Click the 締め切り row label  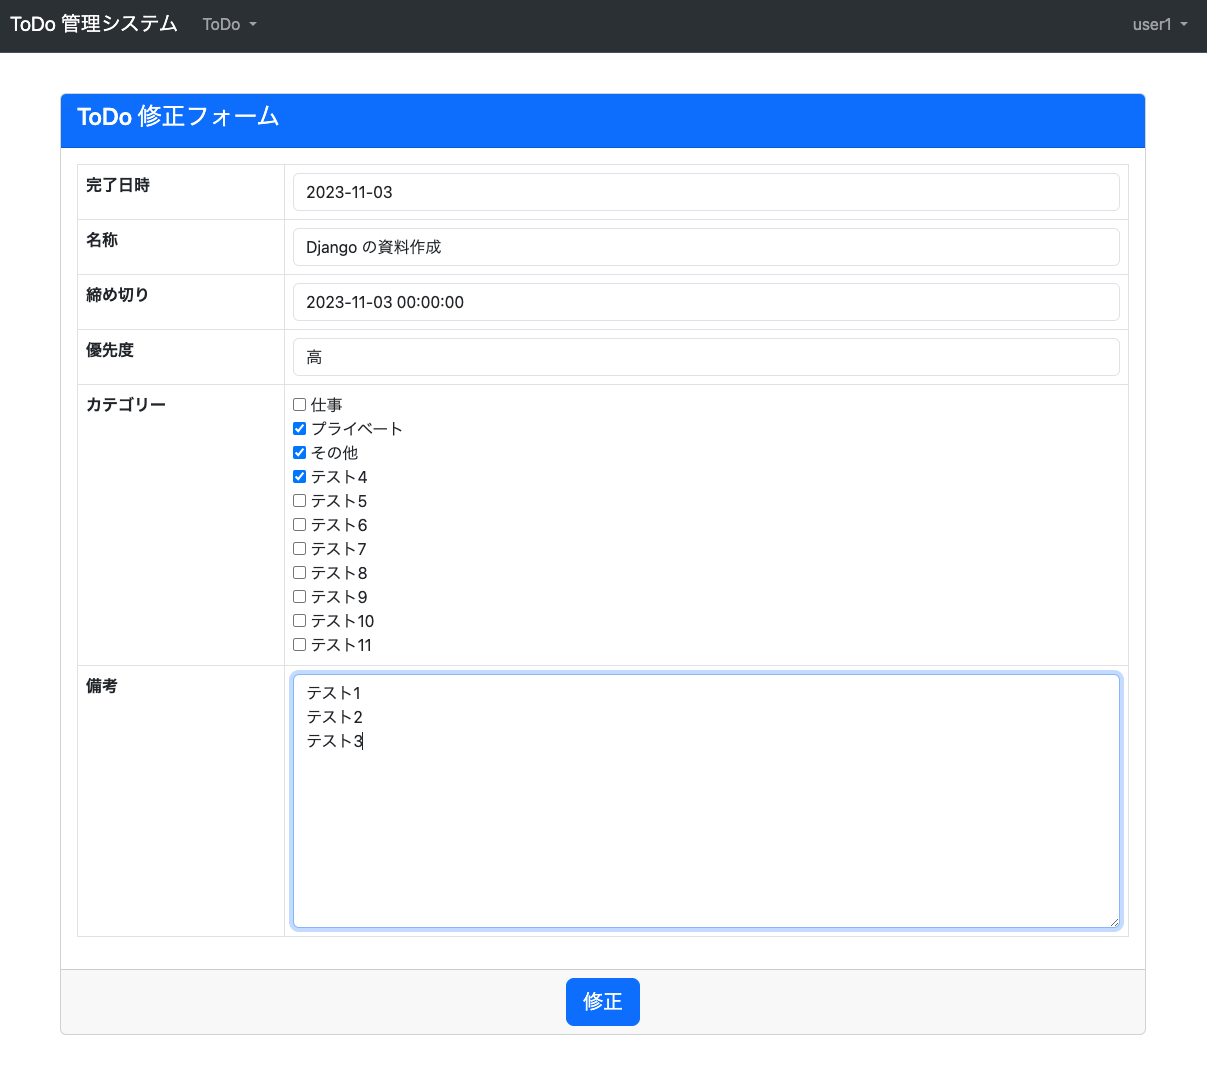(118, 295)
